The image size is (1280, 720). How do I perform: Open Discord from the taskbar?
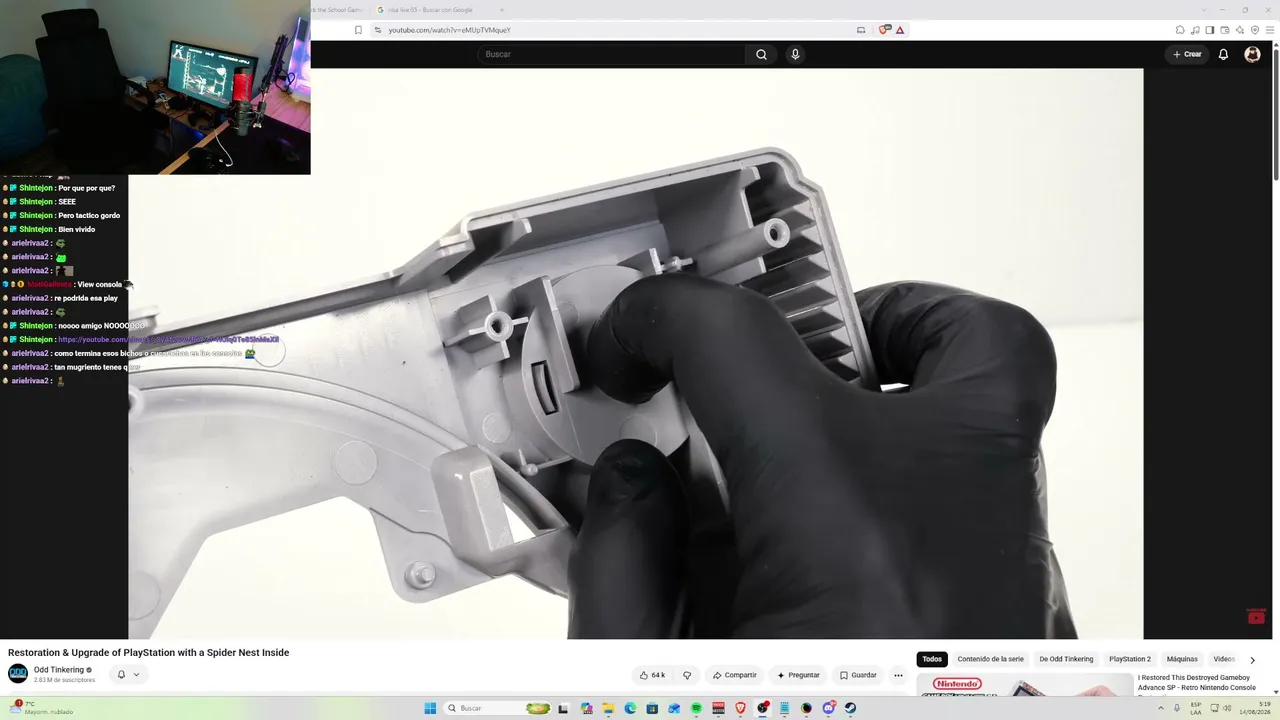[829, 708]
